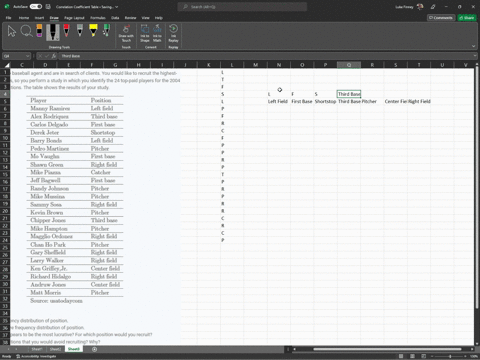This screenshot has width=480, height=360.
Task: Open the user account profile picture
Action: (420, 7)
